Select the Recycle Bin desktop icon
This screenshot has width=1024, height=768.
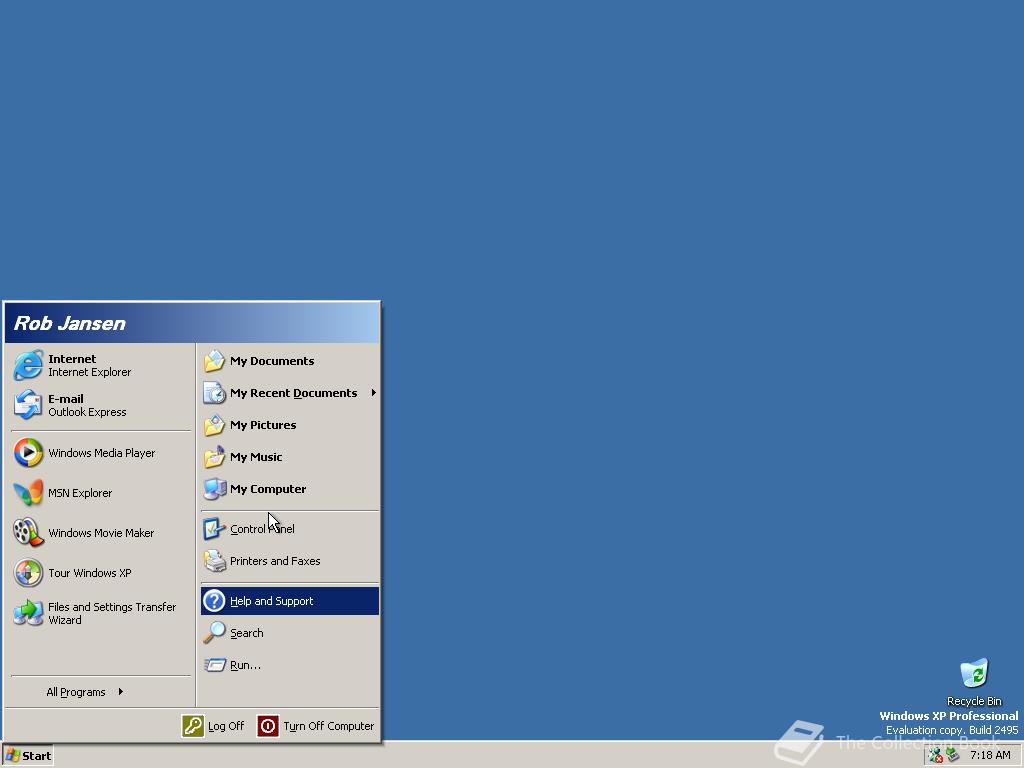point(974,674)
